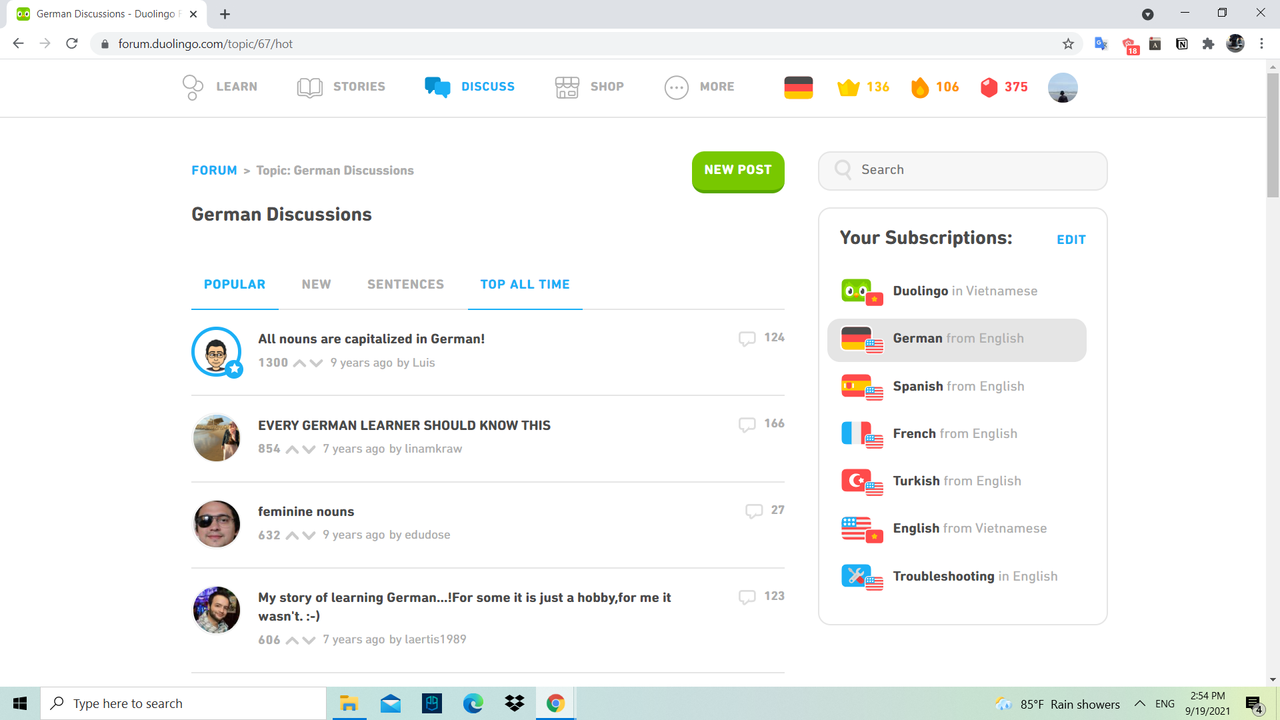Click the address bar URL

pos(206,44)
